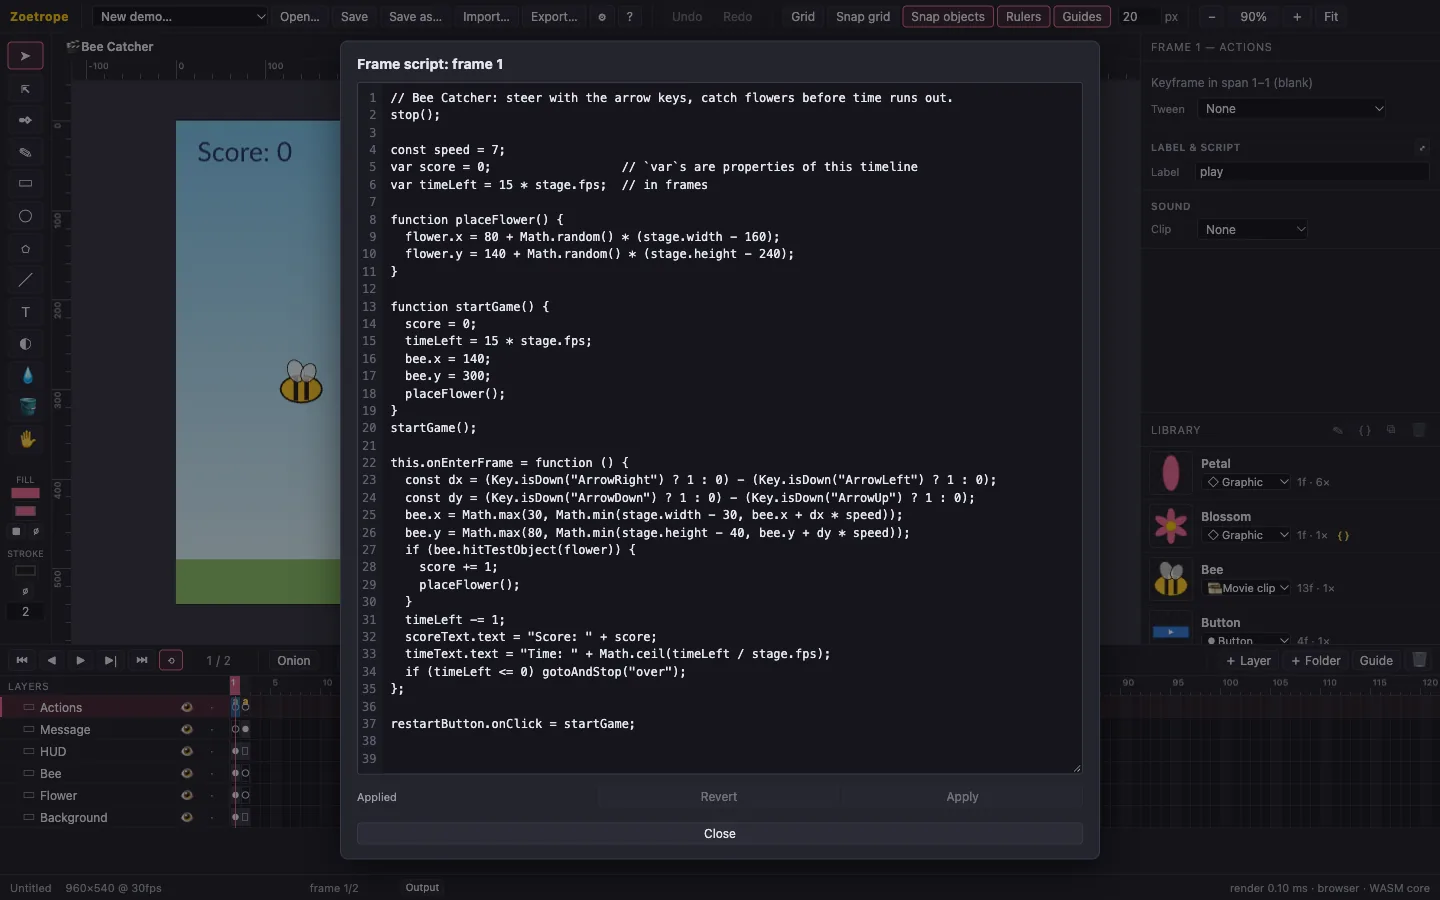The image size is (1440, 900).
Task: Open the New demo dropdown
Action: pos(181,17)
